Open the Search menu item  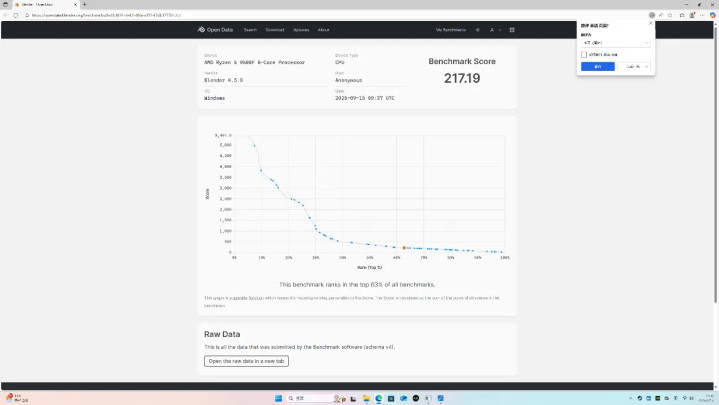tap(250, 30)
